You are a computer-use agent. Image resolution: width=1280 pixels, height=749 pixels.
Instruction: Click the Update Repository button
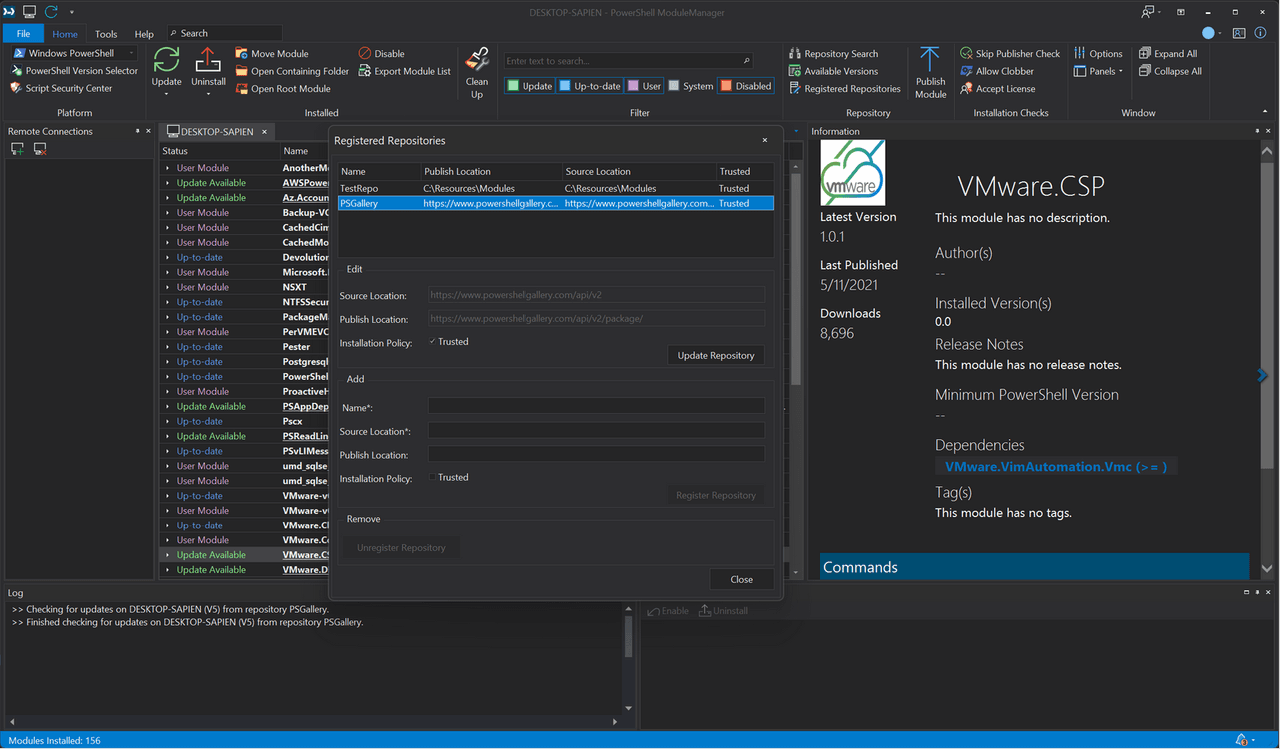point(716,355)
